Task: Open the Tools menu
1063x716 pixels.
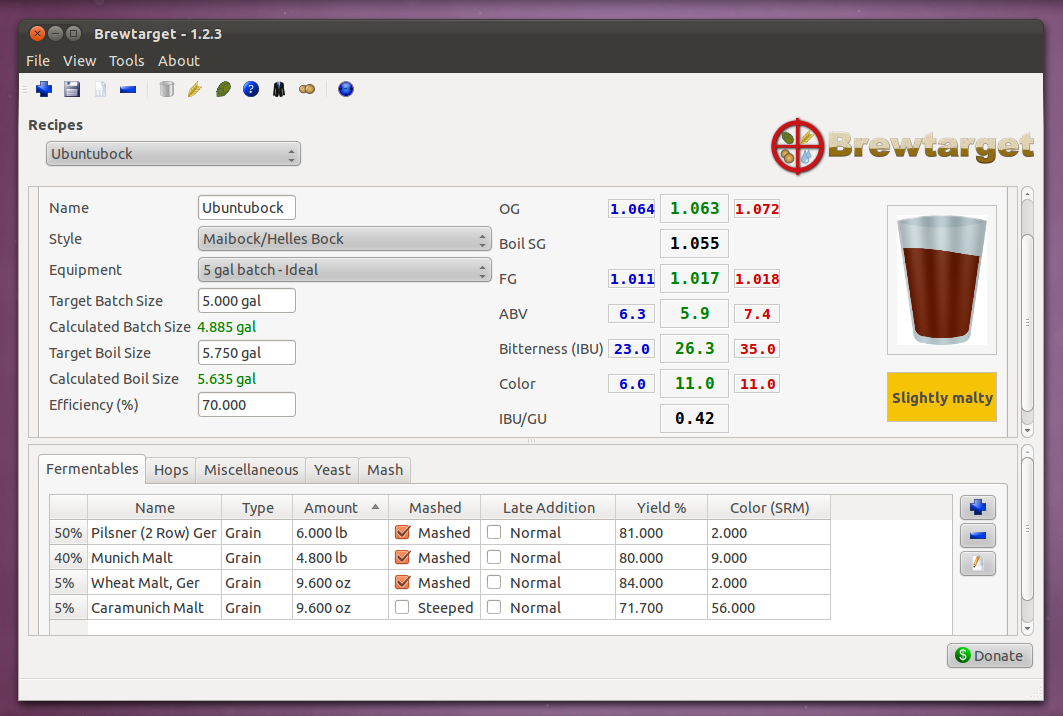Action: click(127, 61)
